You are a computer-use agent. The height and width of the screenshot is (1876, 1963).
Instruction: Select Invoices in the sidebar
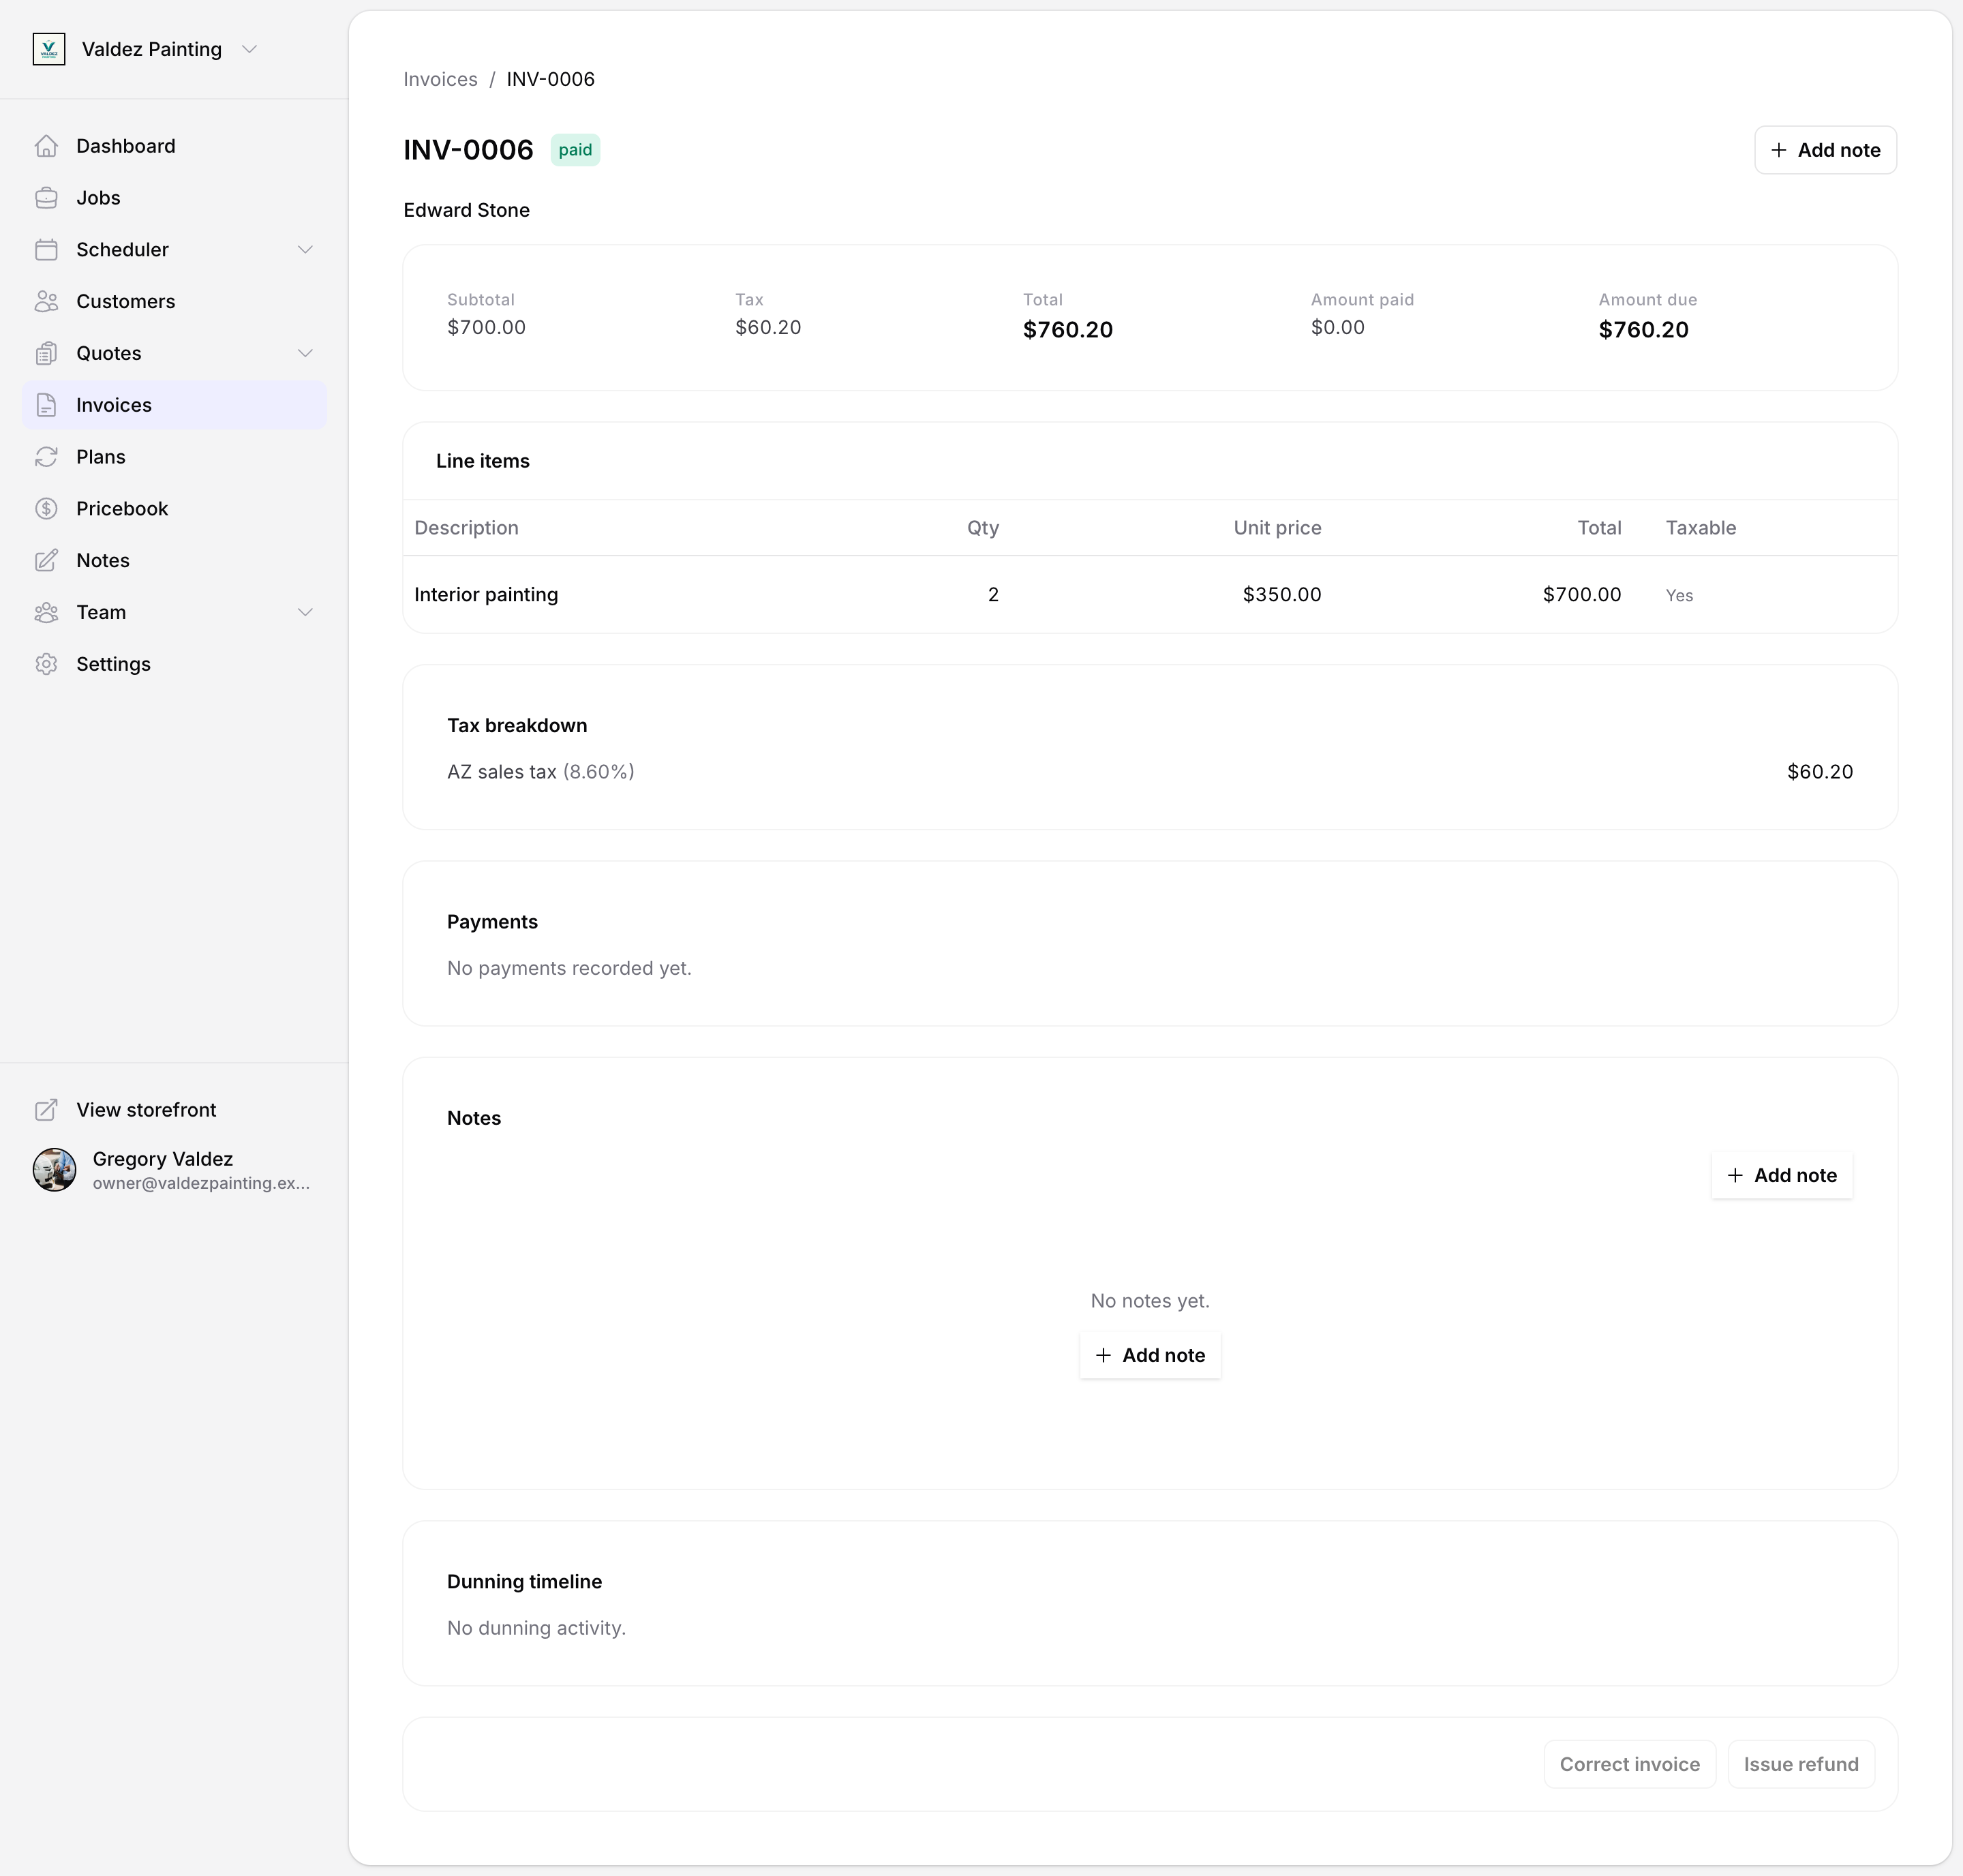tap(174, 405)
